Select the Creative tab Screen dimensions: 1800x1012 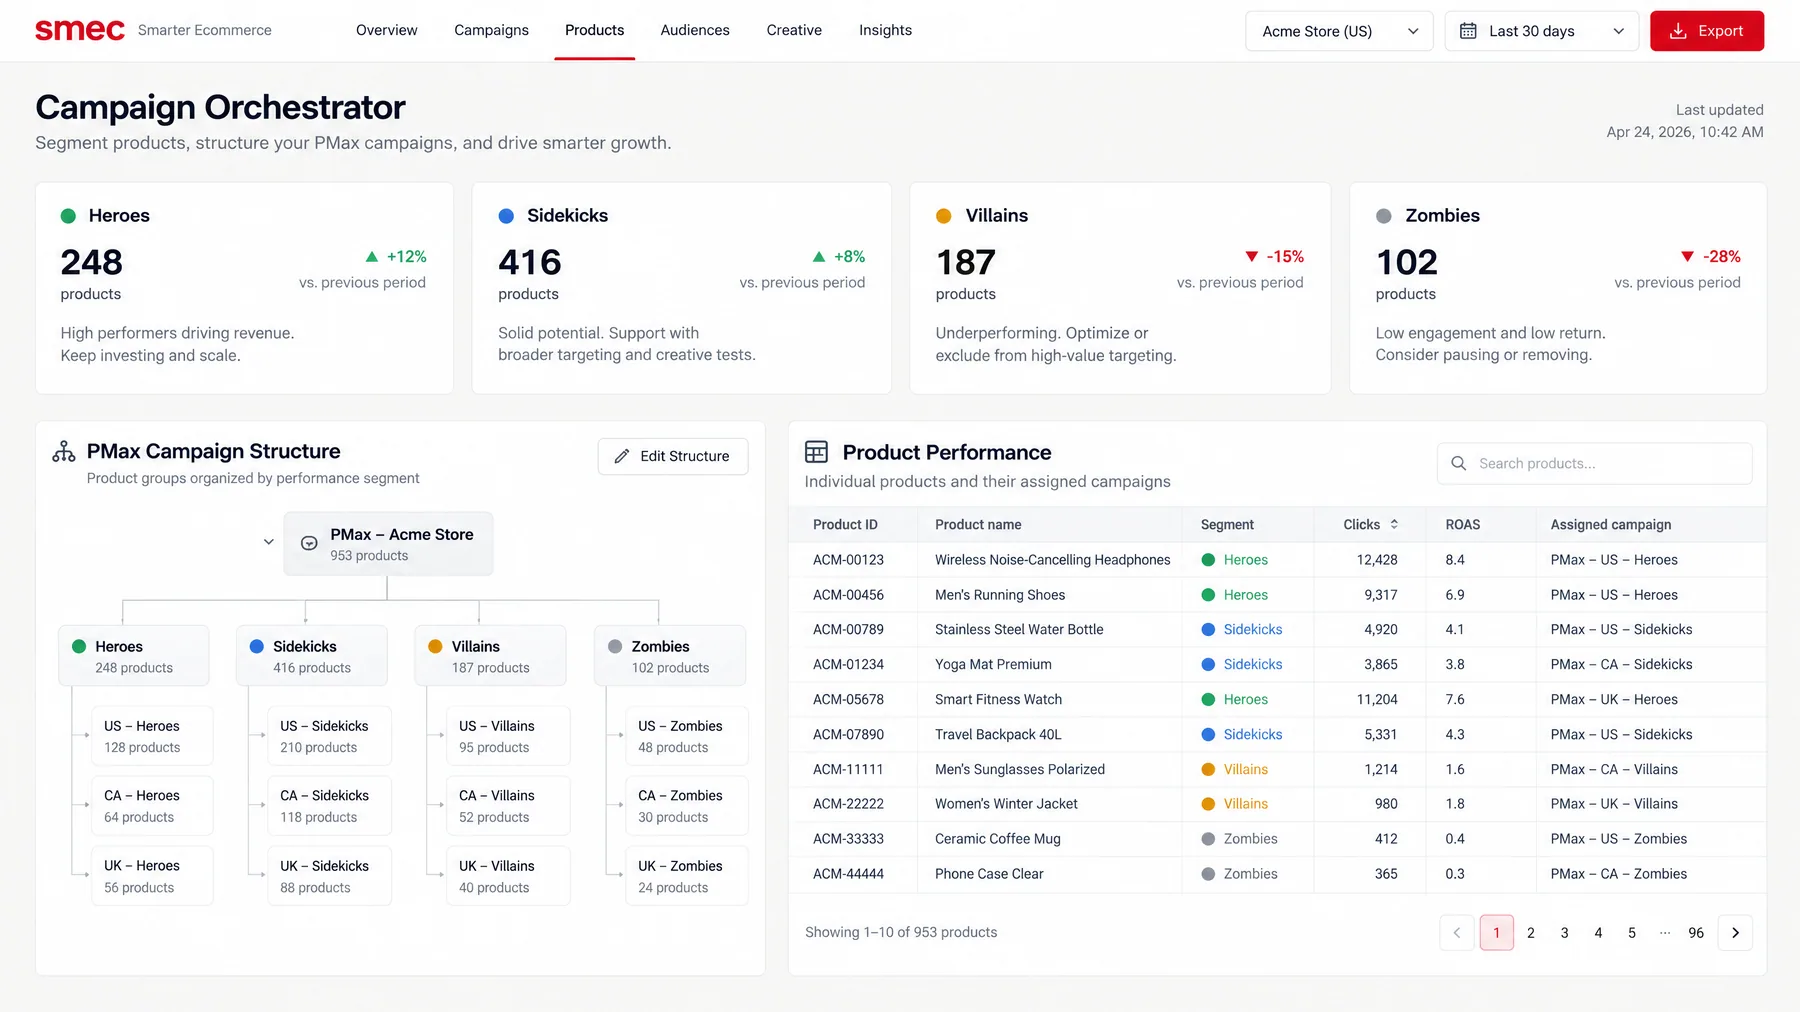pos(794,30)
